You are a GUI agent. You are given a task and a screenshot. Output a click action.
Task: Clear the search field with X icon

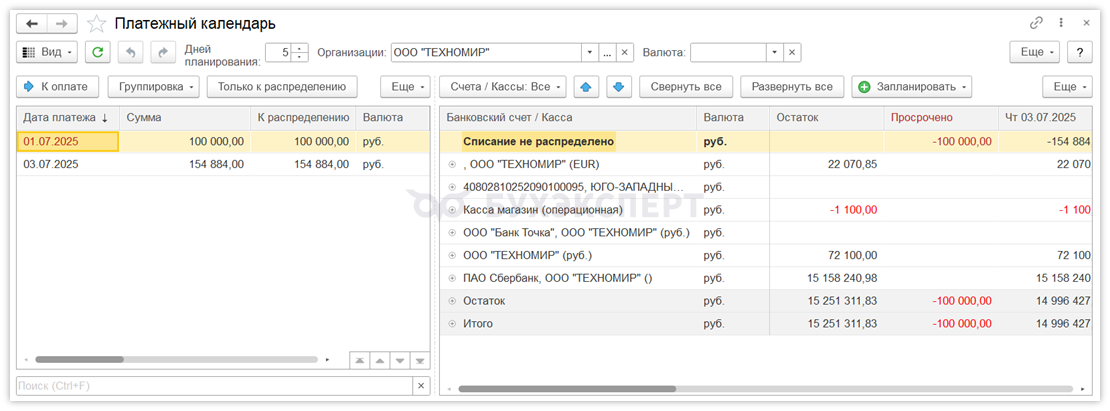(x=421, y=386)
